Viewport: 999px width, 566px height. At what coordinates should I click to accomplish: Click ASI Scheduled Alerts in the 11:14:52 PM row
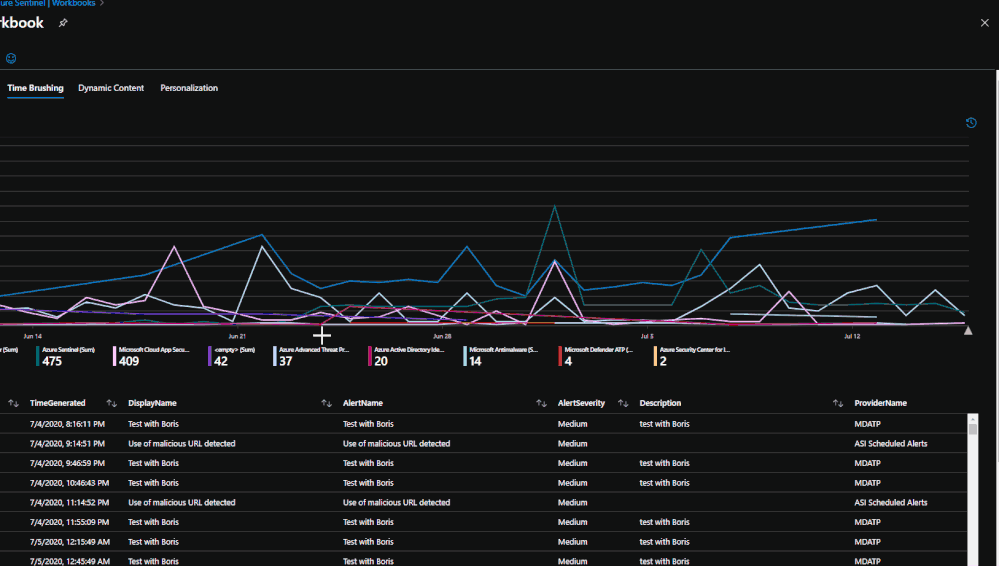[891, 502]
